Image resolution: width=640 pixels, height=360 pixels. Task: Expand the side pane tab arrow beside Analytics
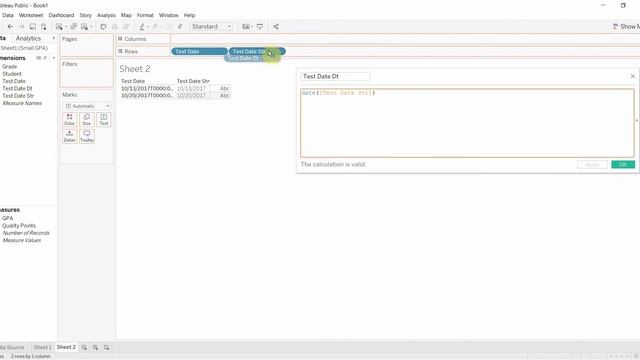(53, 38)
